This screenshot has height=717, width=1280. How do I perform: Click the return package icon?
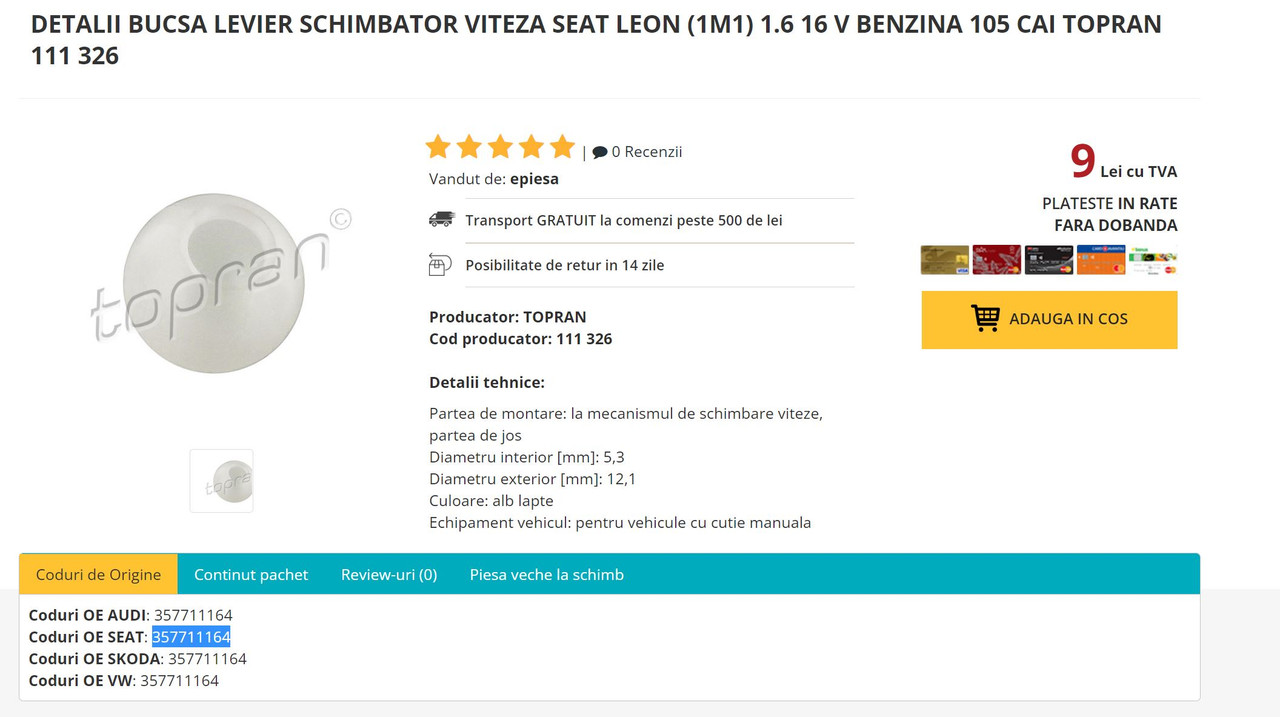440,265
